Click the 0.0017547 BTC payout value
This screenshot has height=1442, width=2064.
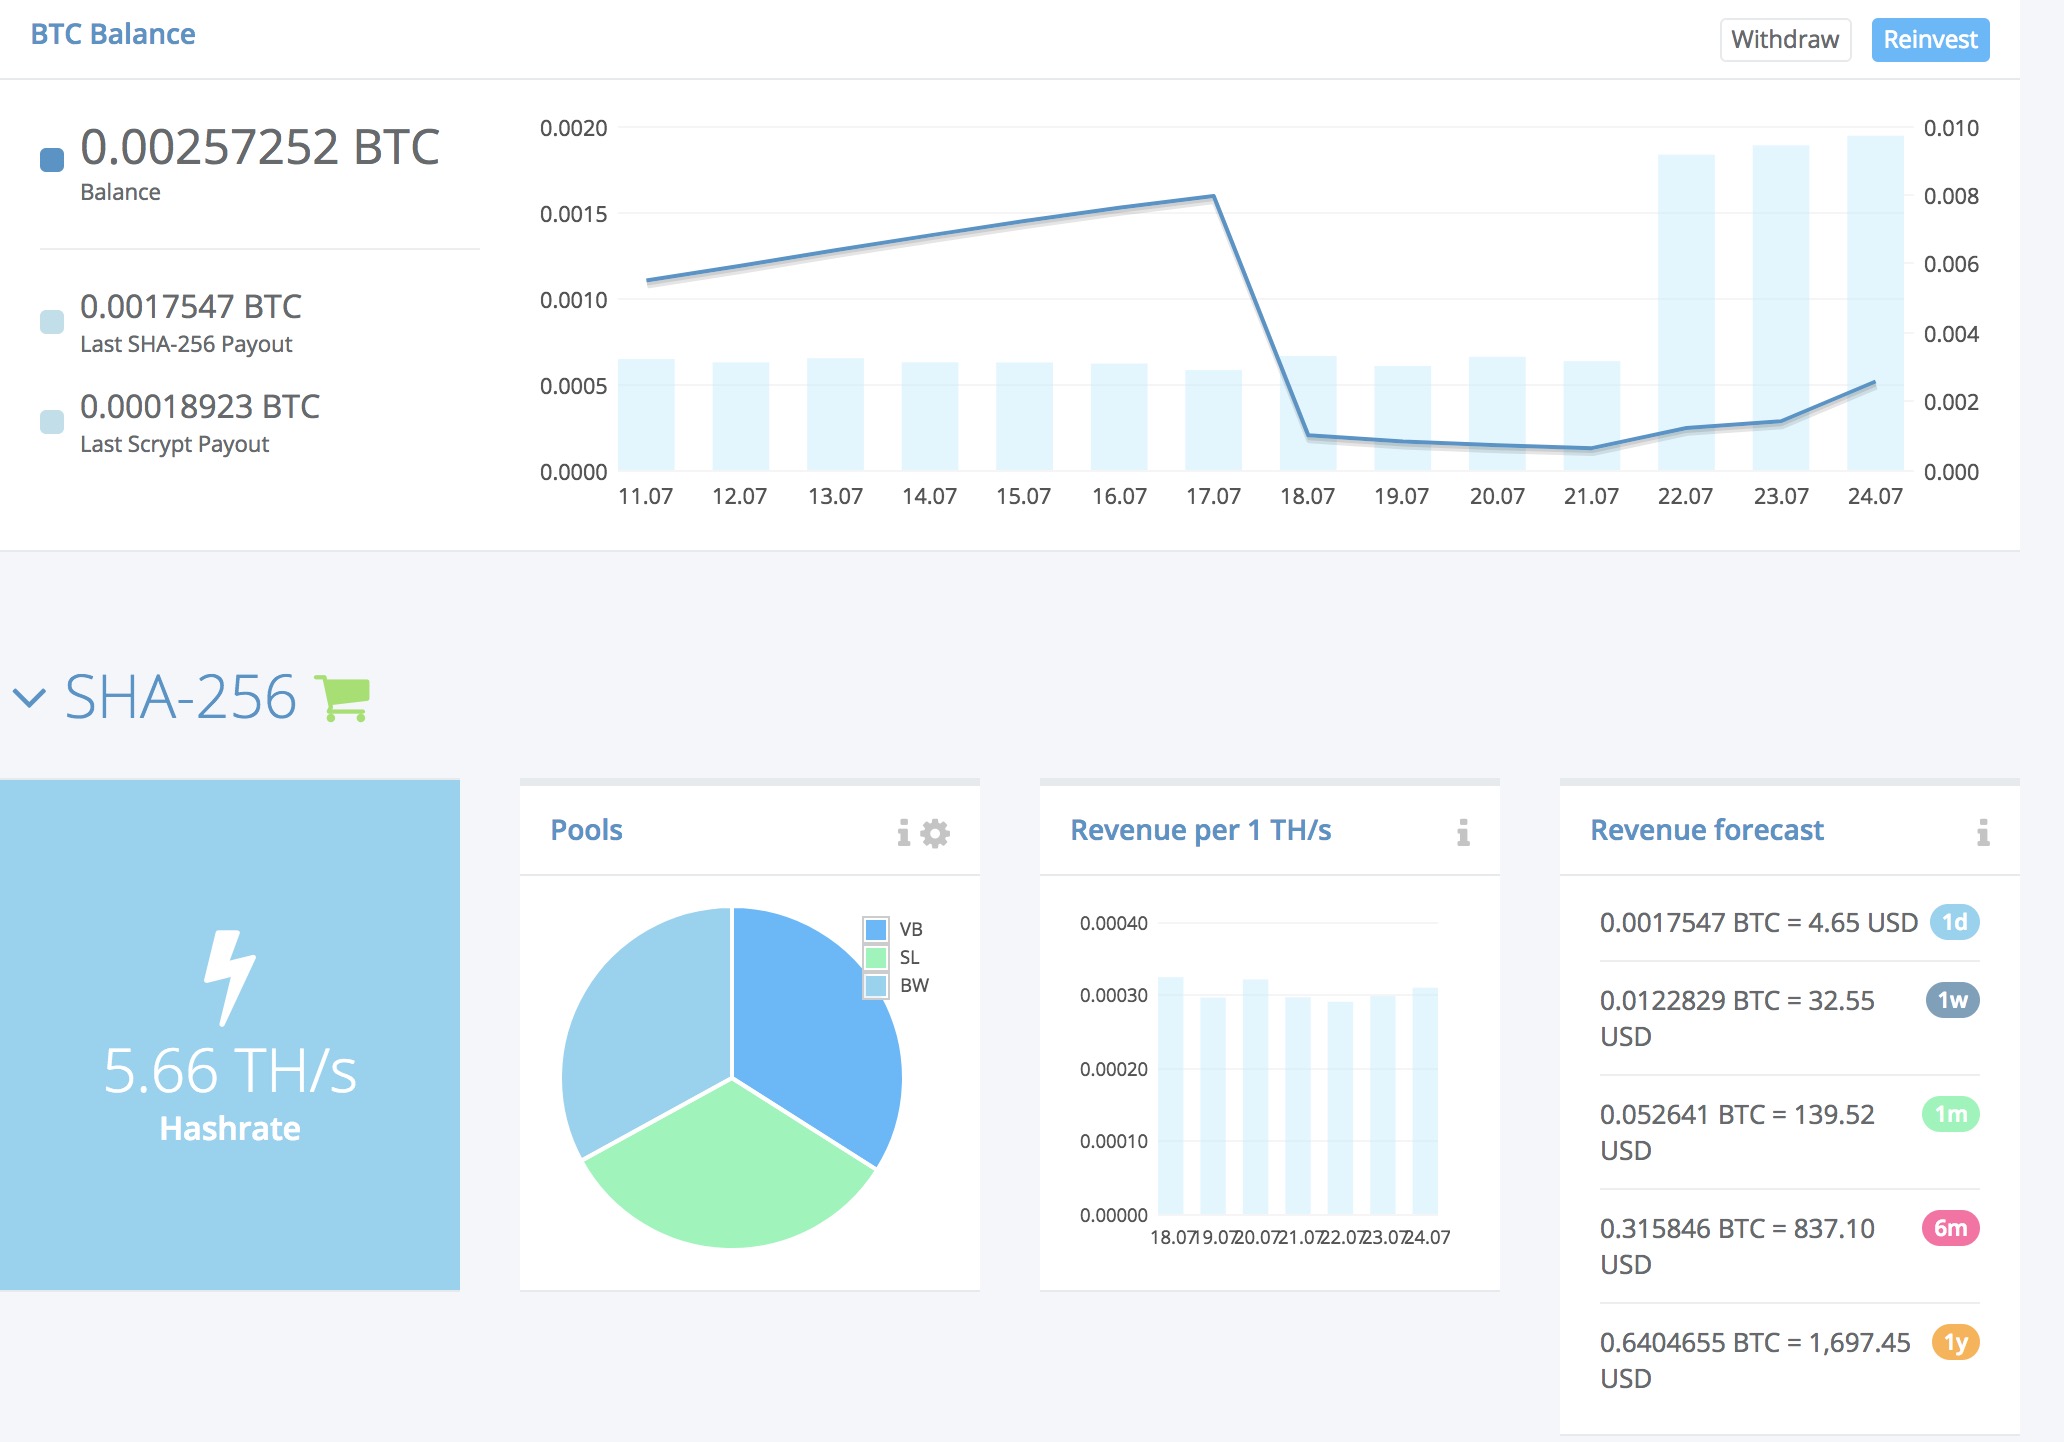191,306
